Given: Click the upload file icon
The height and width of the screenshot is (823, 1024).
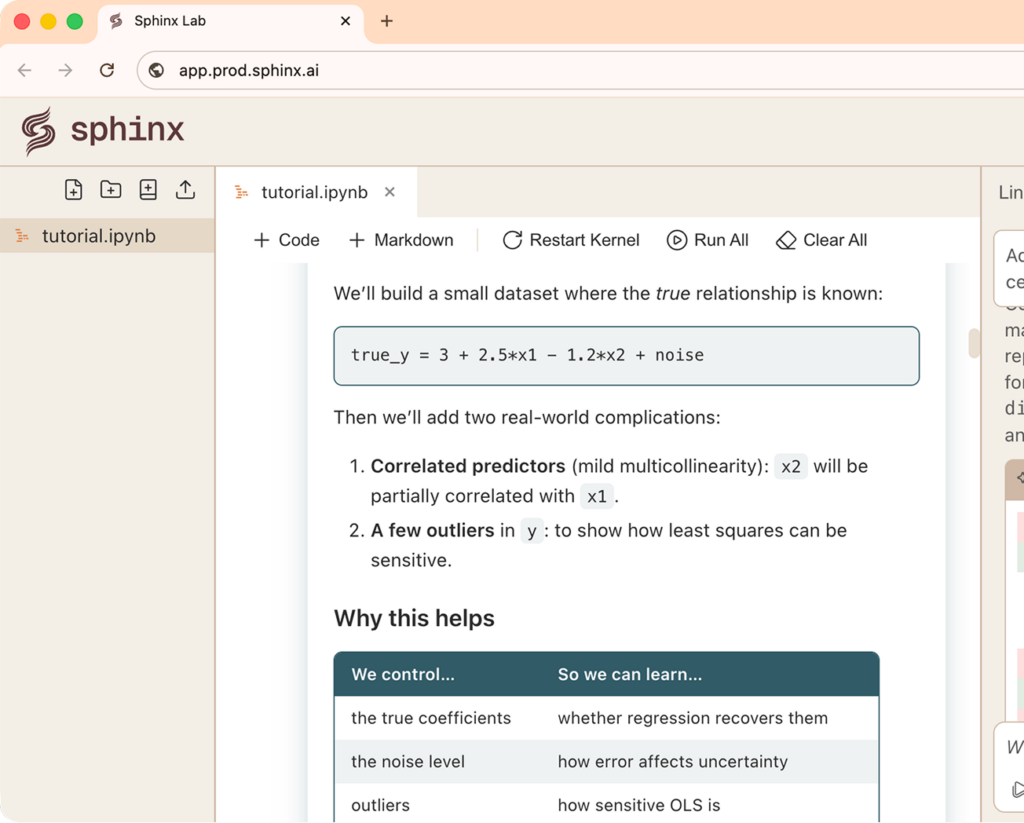Looking at the screenshot, I should click(185, 190).
